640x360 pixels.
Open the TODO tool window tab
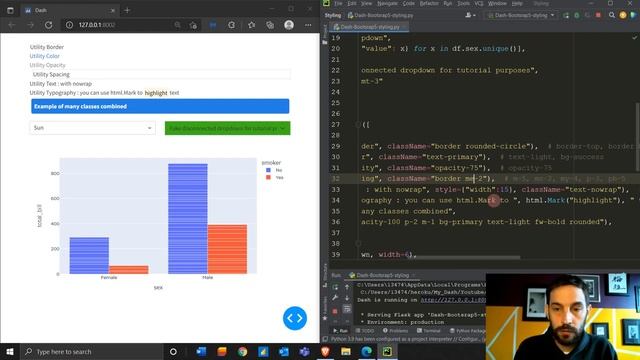[x=364, y=331]
